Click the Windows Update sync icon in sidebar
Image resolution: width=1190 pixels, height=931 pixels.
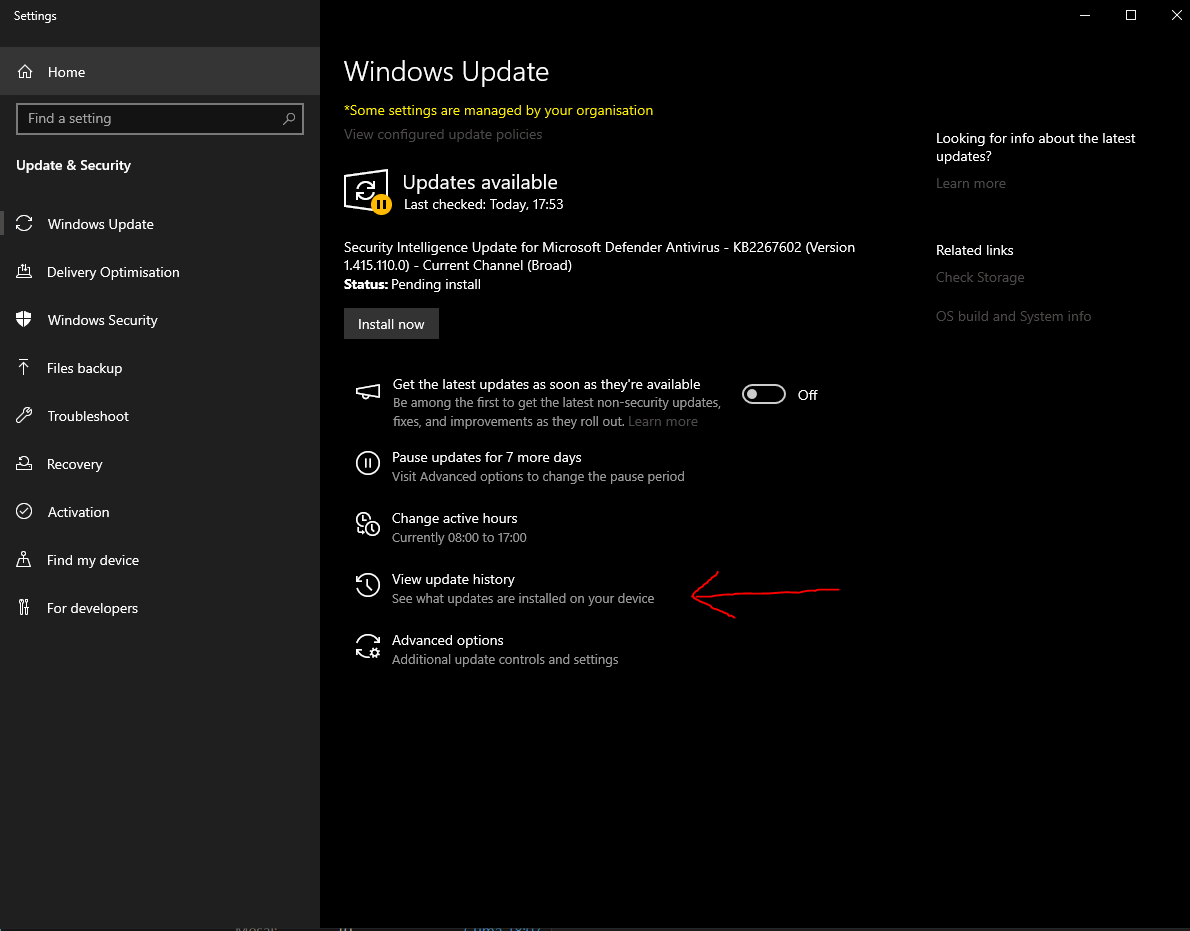[x=24, y=223]
